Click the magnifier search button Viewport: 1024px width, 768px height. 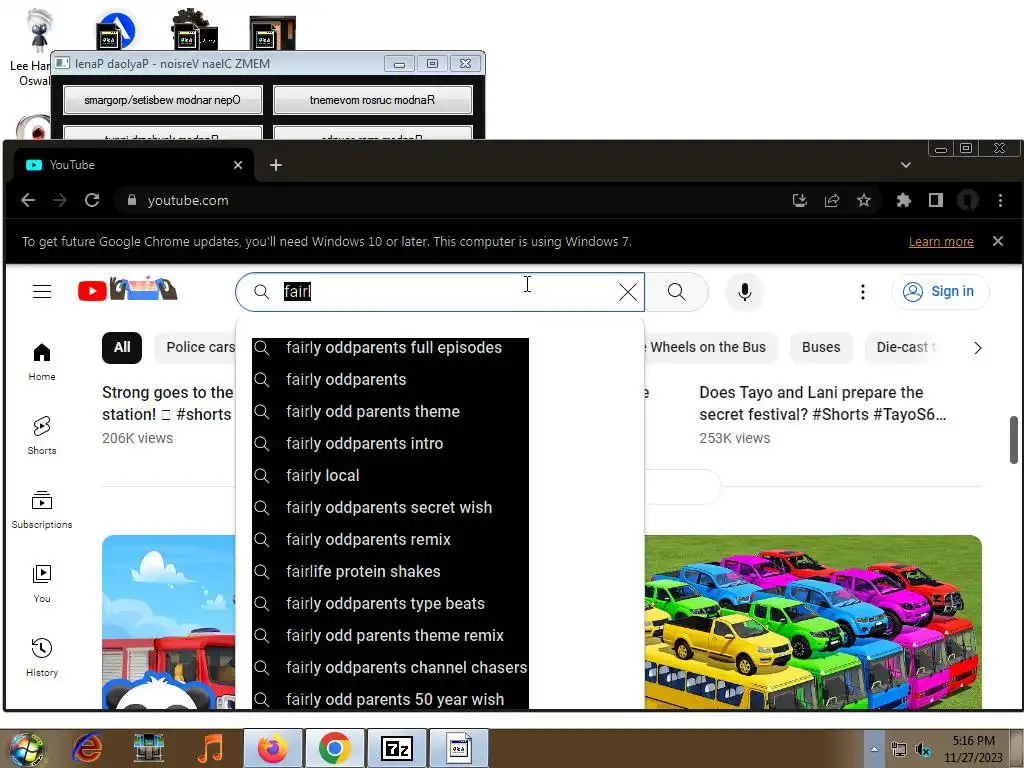[677, 292]
